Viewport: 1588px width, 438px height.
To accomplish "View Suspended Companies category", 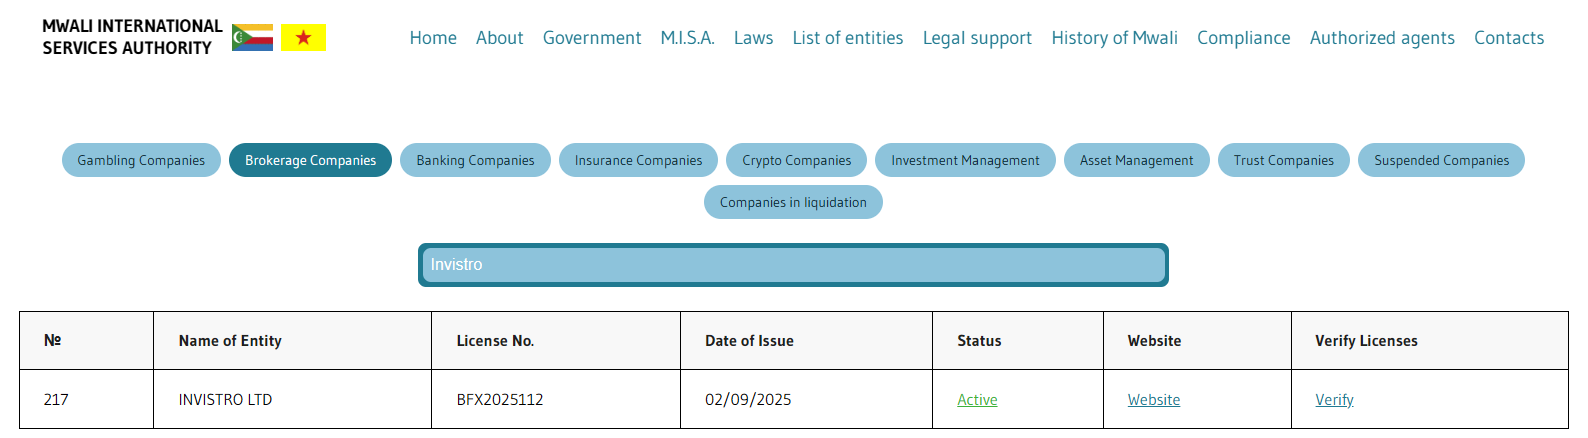I will click(1440, 160).
